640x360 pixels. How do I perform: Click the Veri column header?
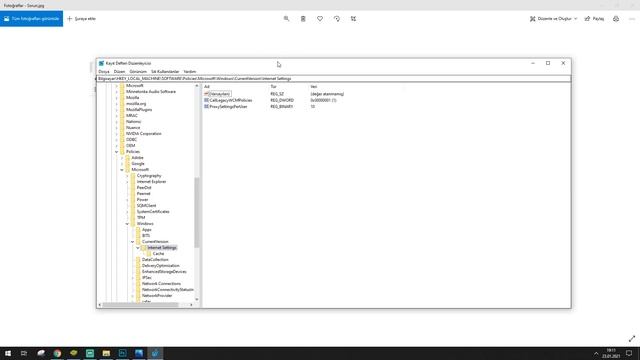[313, 87]
